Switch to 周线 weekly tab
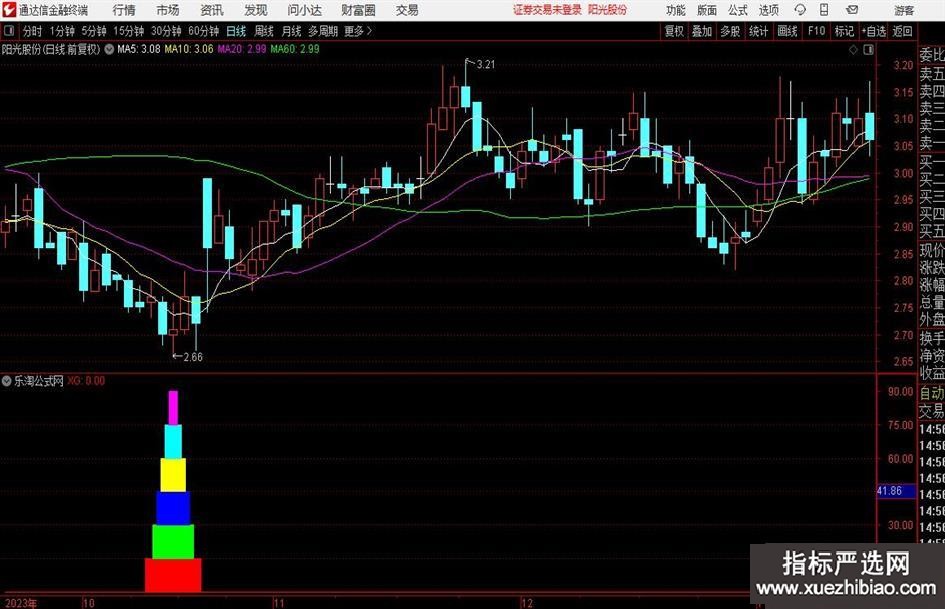The image size is (945, 609). click(264, 31)
